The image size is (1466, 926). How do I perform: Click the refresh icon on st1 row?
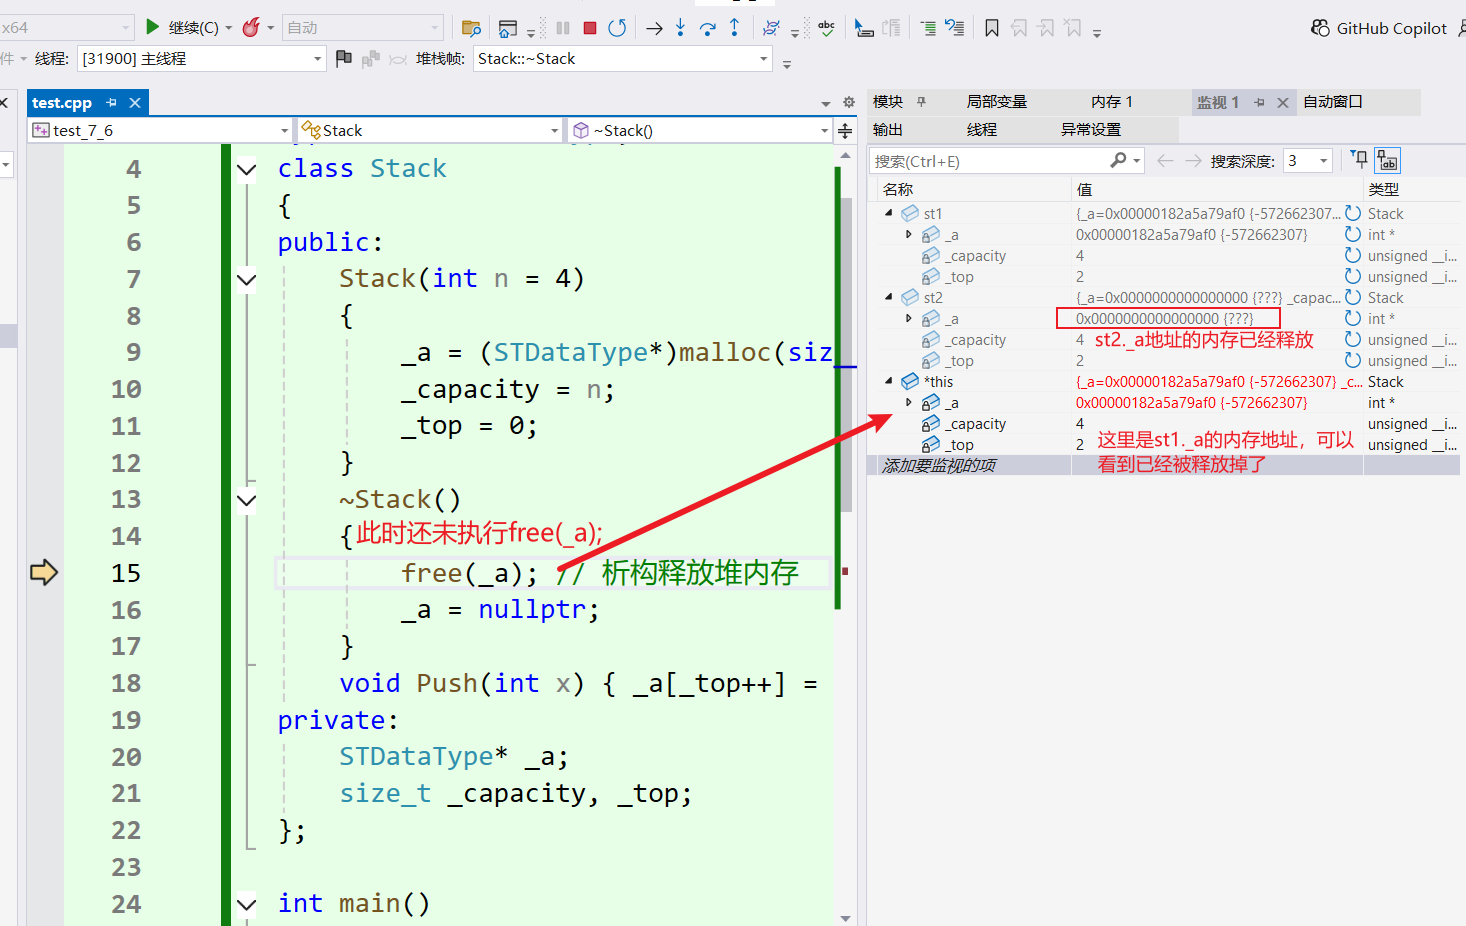(1353, 213)
